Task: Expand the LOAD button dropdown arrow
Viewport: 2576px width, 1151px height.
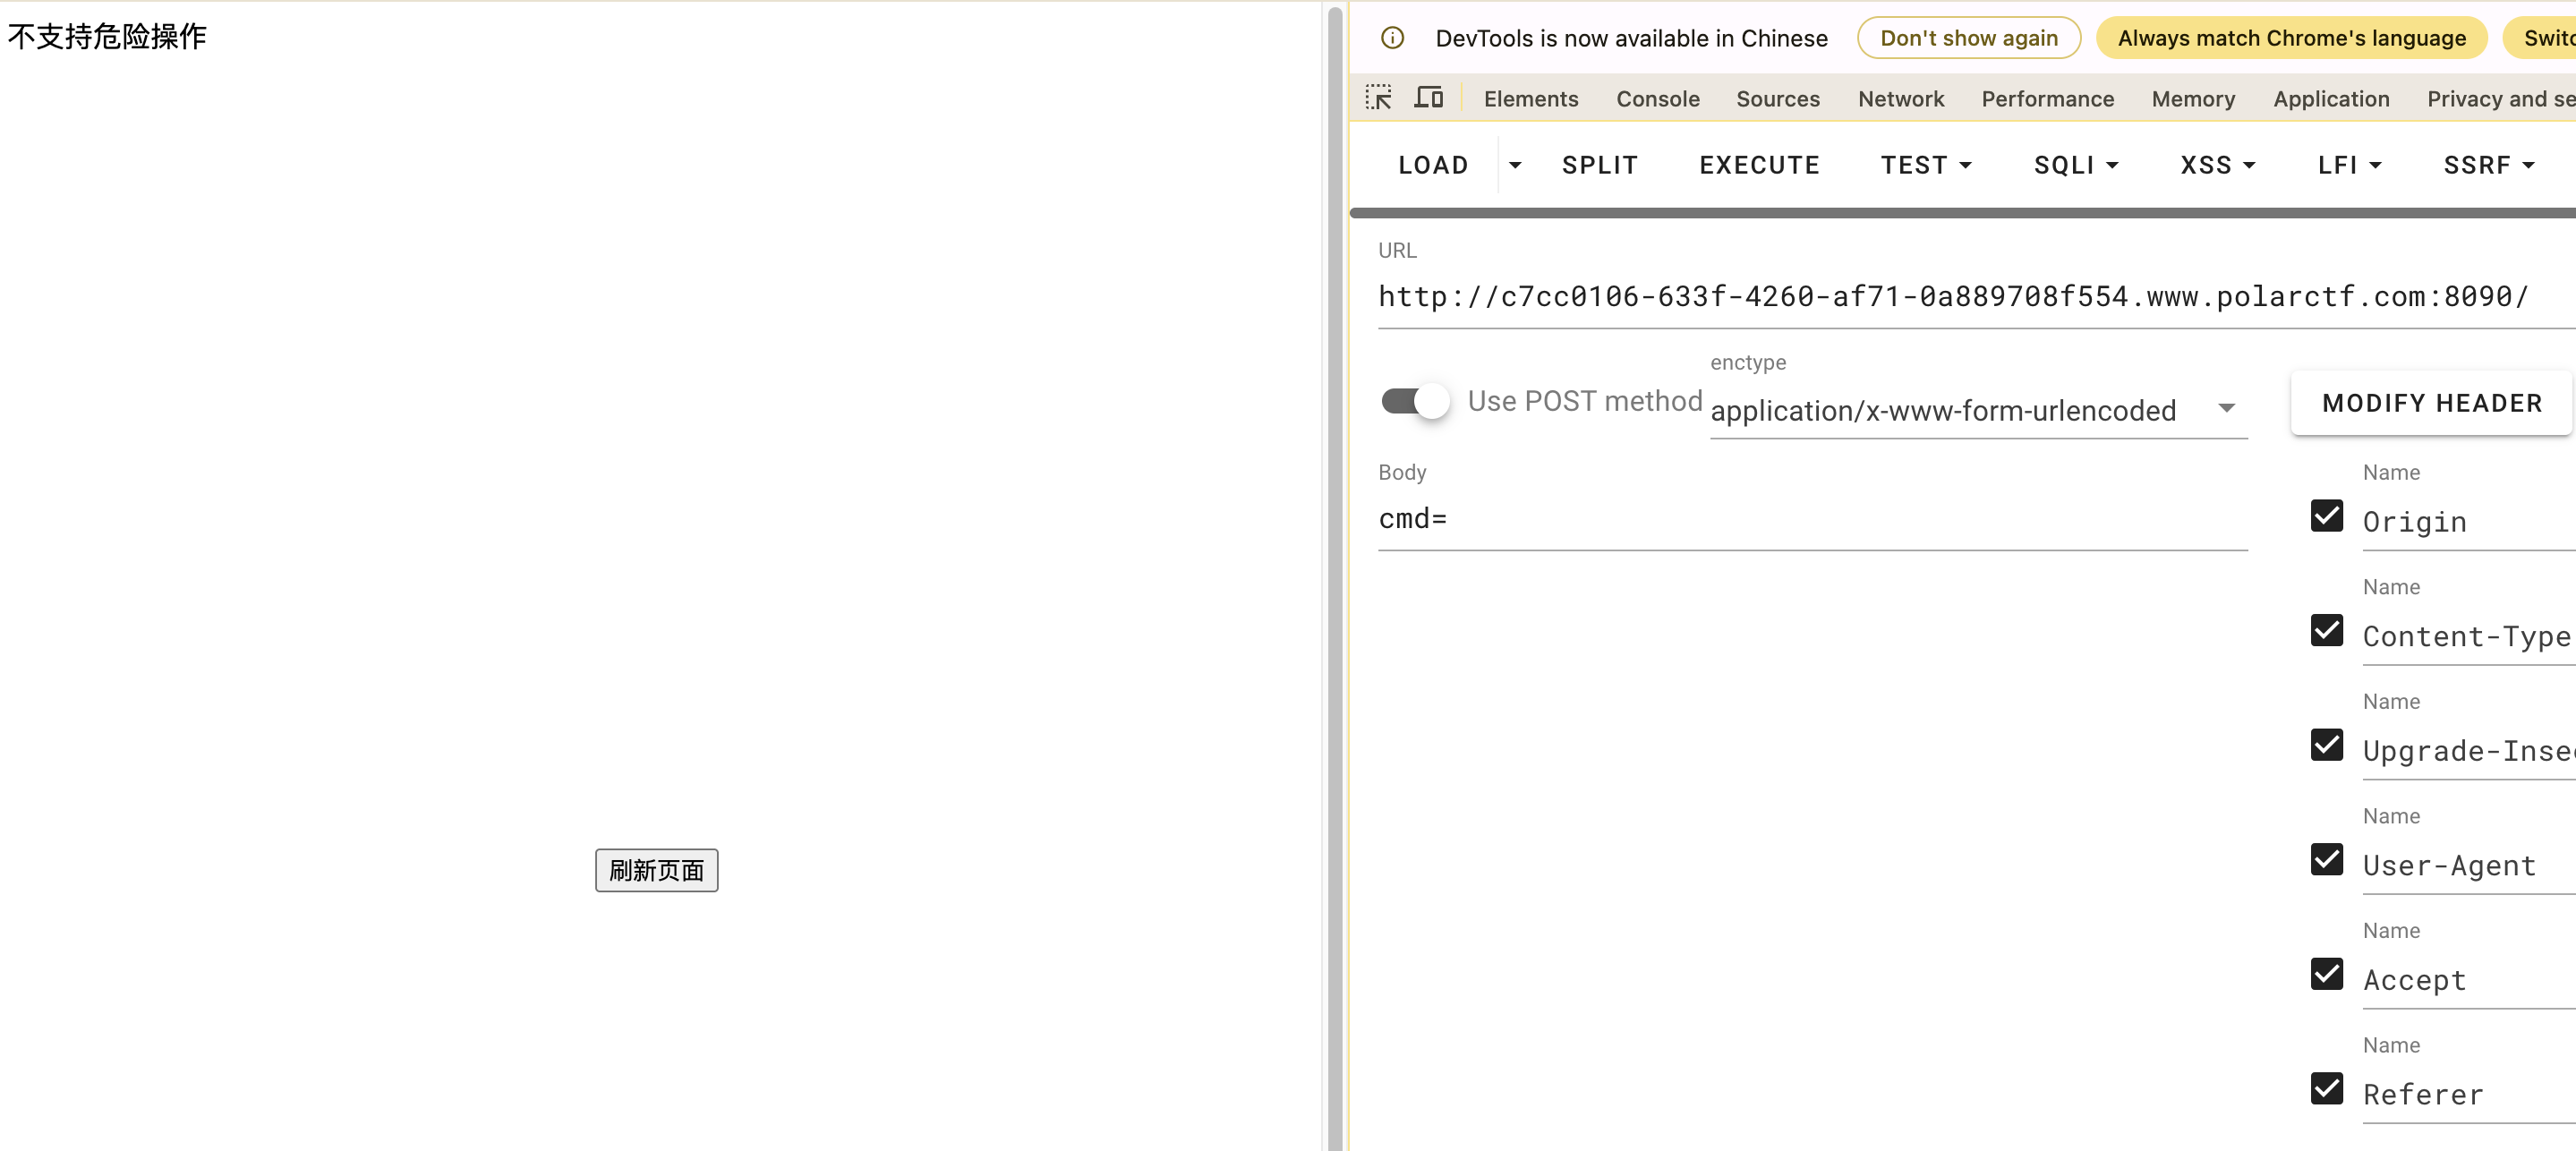Action: 1515,165
